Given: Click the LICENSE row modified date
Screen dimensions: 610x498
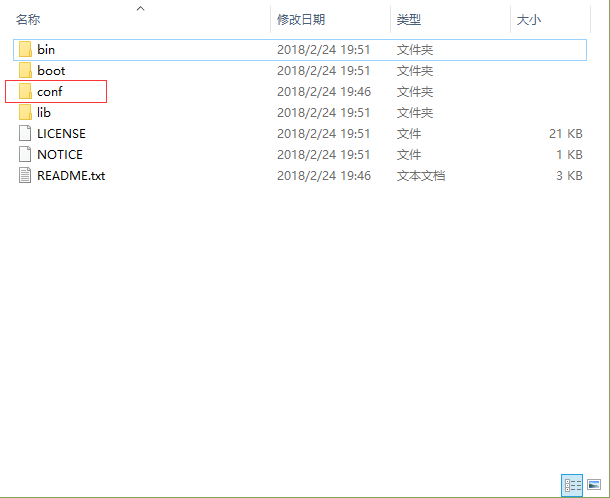Looking at the screenshot, I should point(323,133).
